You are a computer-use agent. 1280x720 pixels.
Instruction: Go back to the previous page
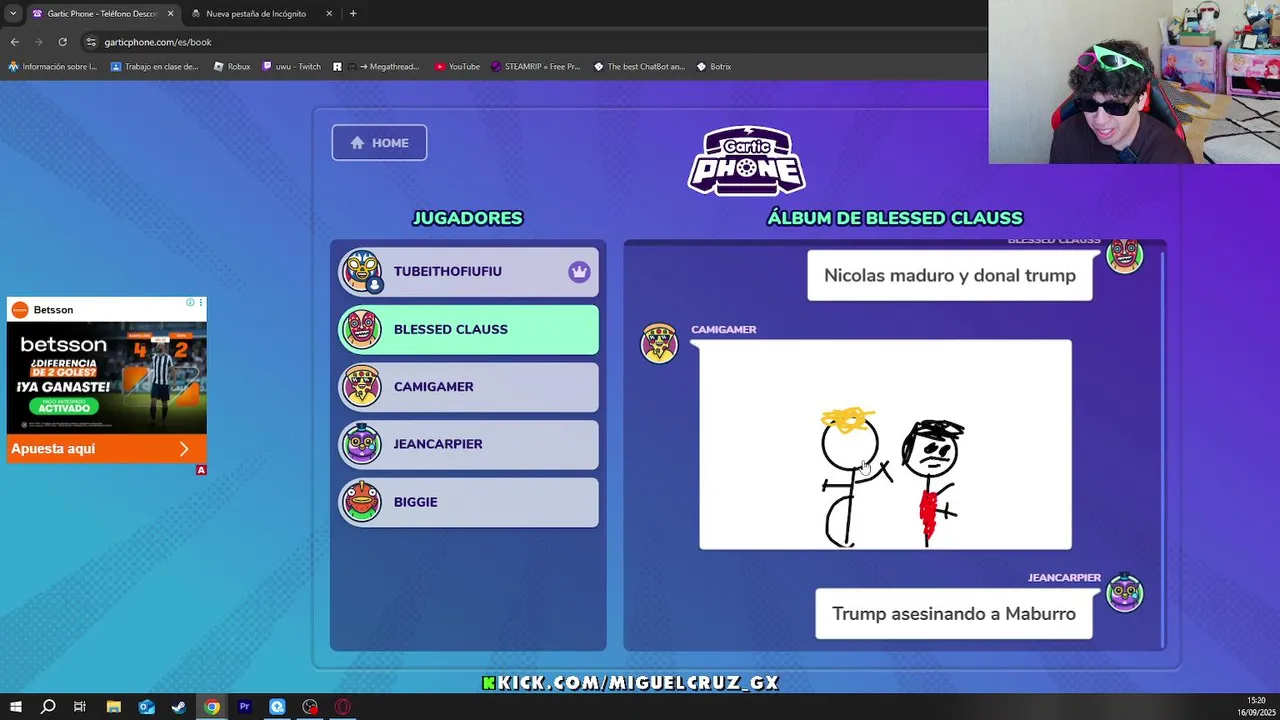[14, 42]
